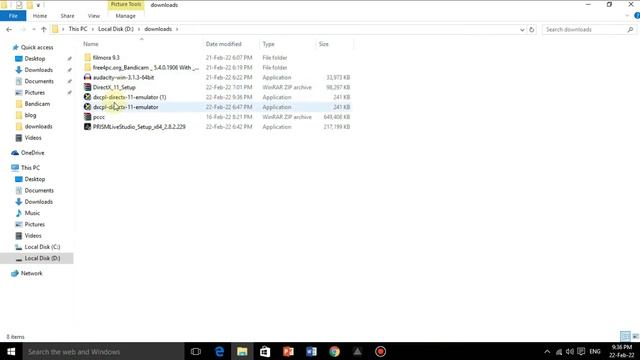
Task: Open PowerPoint from taskbar
Action: [288, 351]
